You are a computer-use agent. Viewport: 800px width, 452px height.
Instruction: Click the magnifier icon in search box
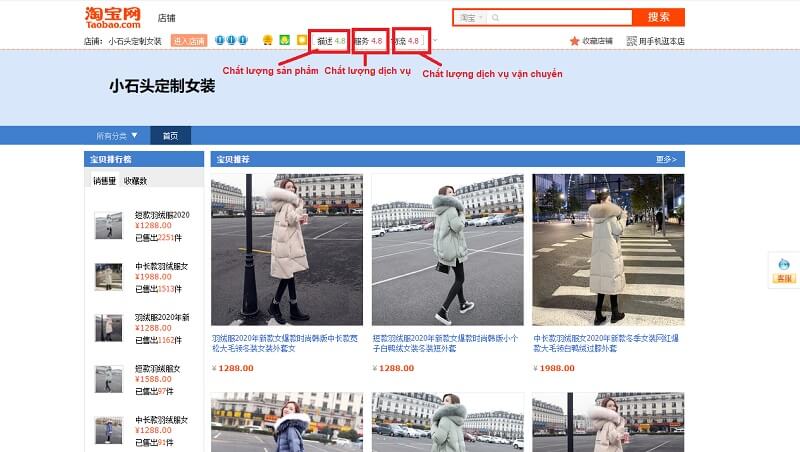495,18
